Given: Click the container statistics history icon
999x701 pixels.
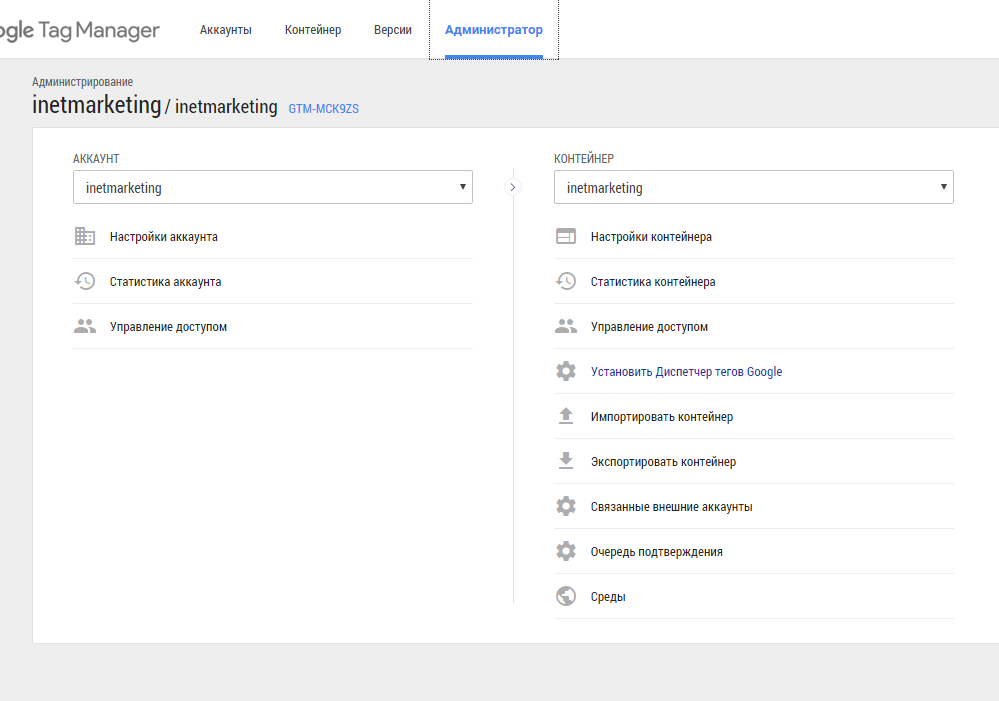Looking at the screenshot, I should pyautogui.click(x=566, y=281).
